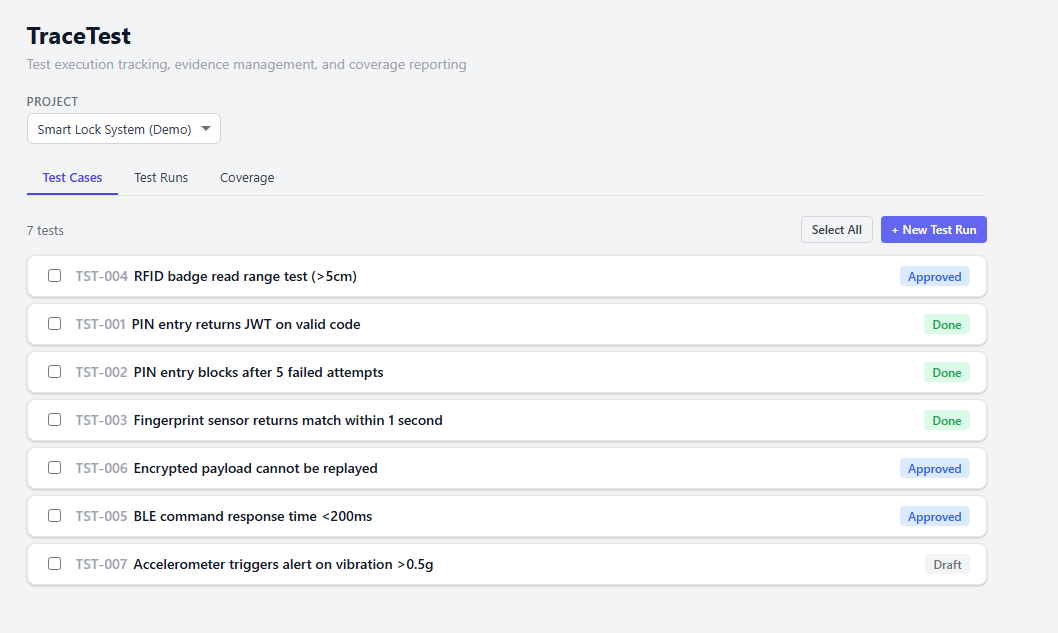Open the Coverage tab
This screenshot has height=633, width=1058.
click(247, 177)
